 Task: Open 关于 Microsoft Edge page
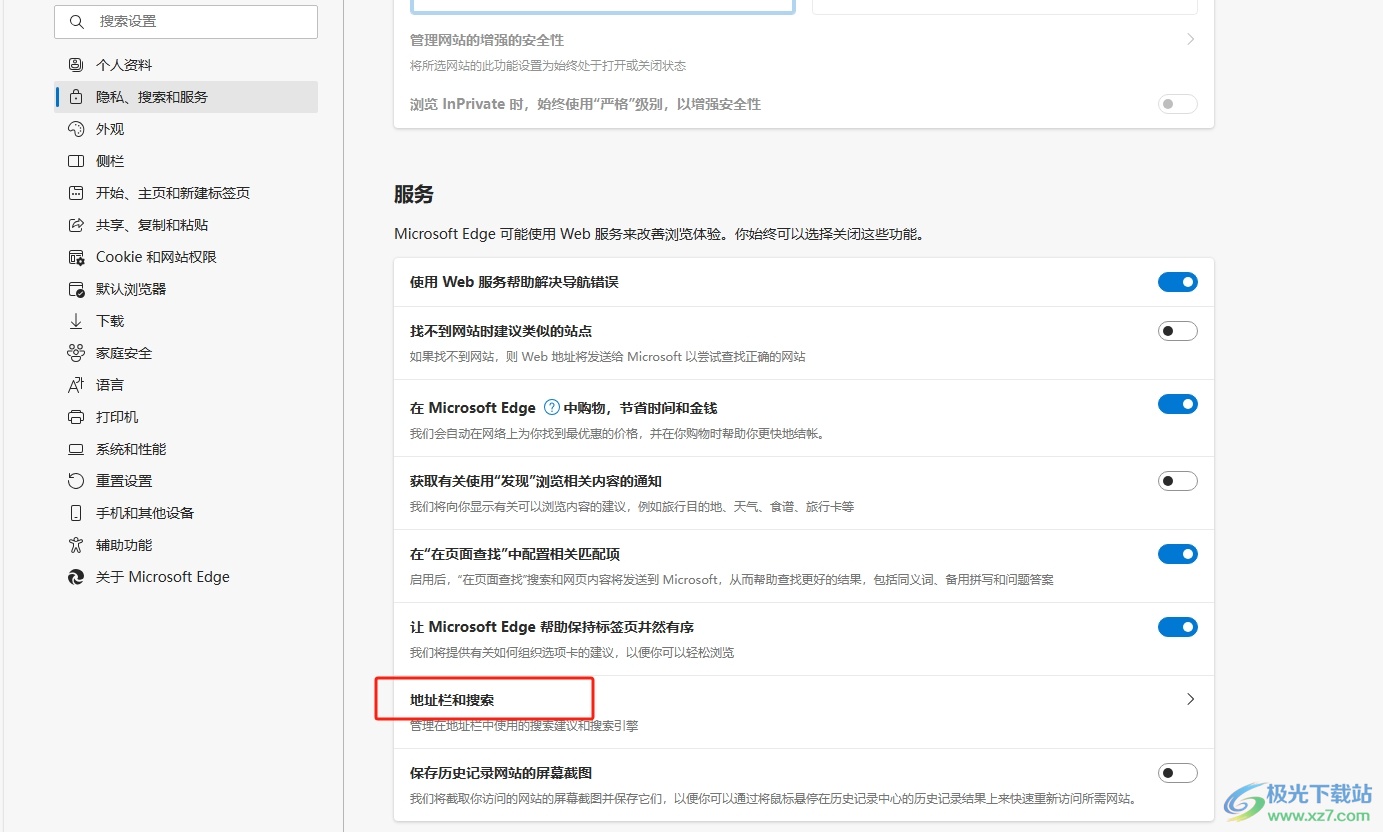(x=186, y=577)
